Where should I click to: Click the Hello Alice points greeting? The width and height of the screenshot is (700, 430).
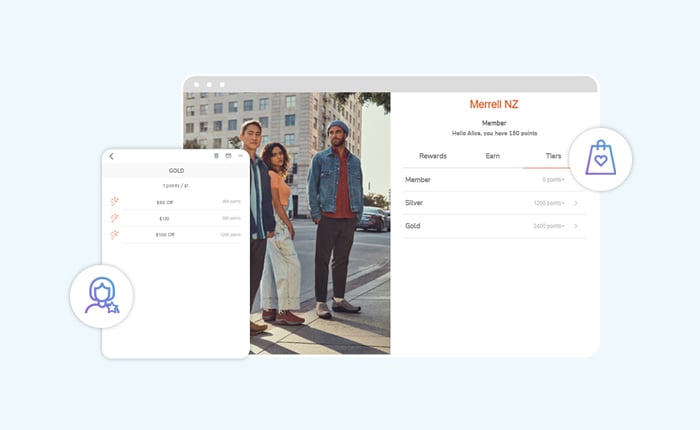pyautogui.click(x=494, y=133)
